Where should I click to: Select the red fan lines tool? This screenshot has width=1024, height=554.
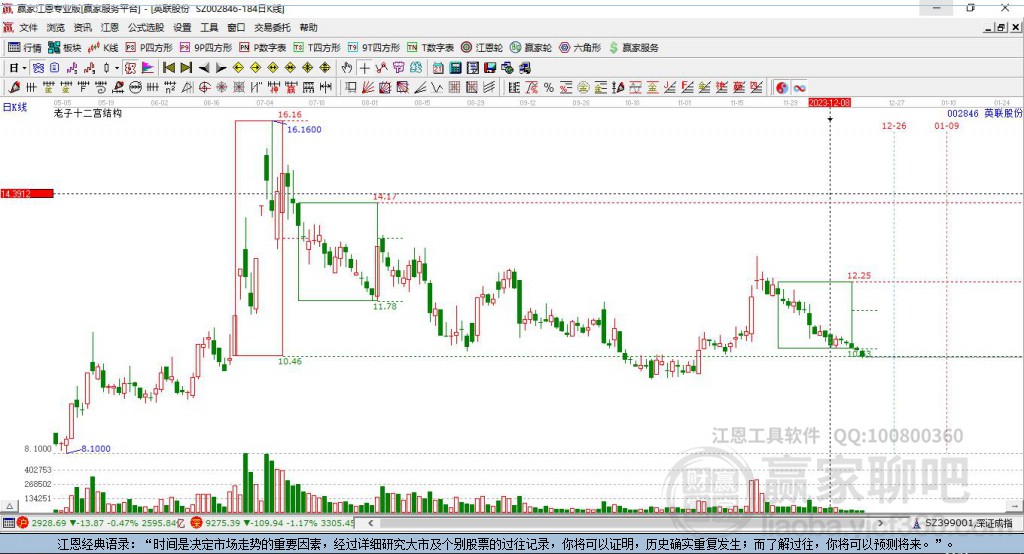[x=368, y=88]
